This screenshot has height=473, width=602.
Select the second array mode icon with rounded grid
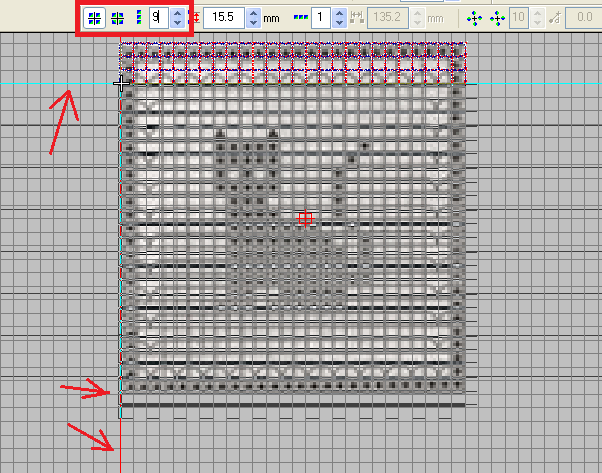[117, 18]
